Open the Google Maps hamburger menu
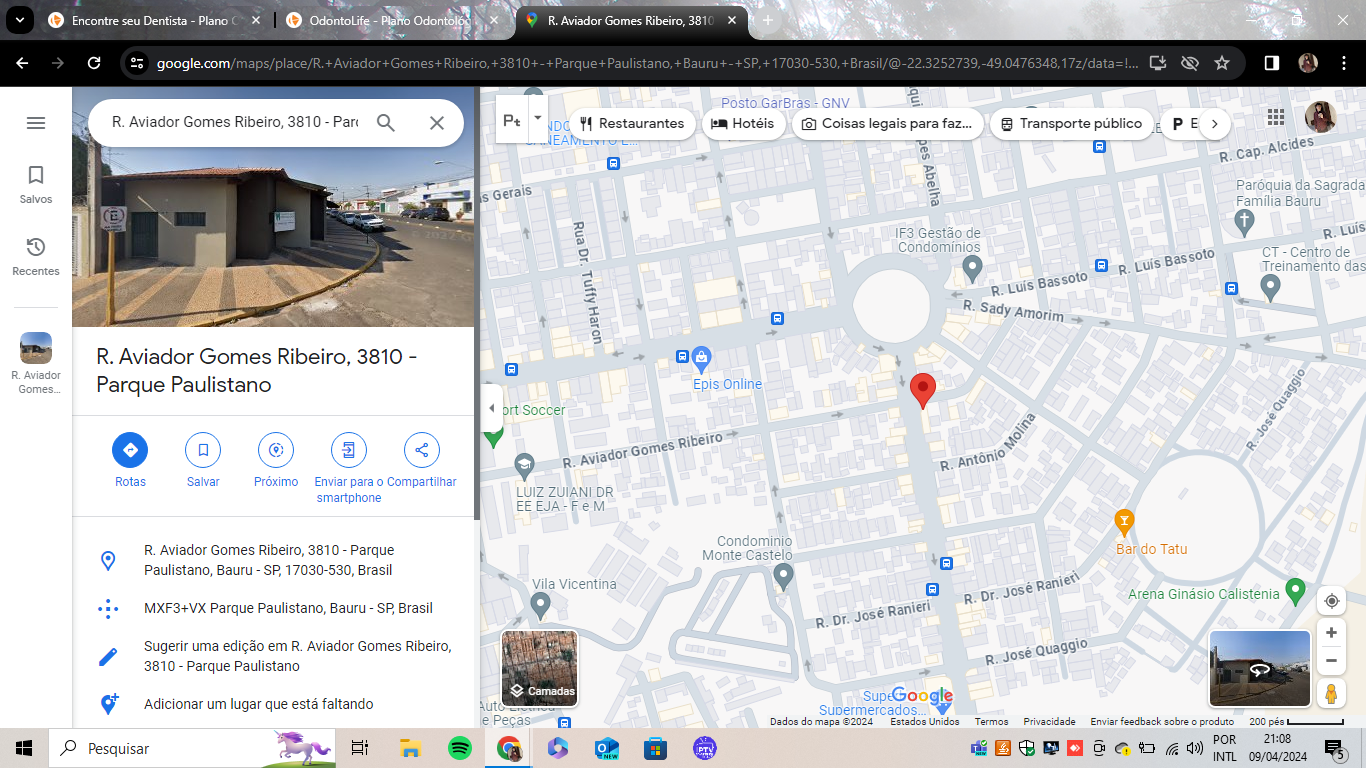The image size is (1366, 768). (36, 123)
